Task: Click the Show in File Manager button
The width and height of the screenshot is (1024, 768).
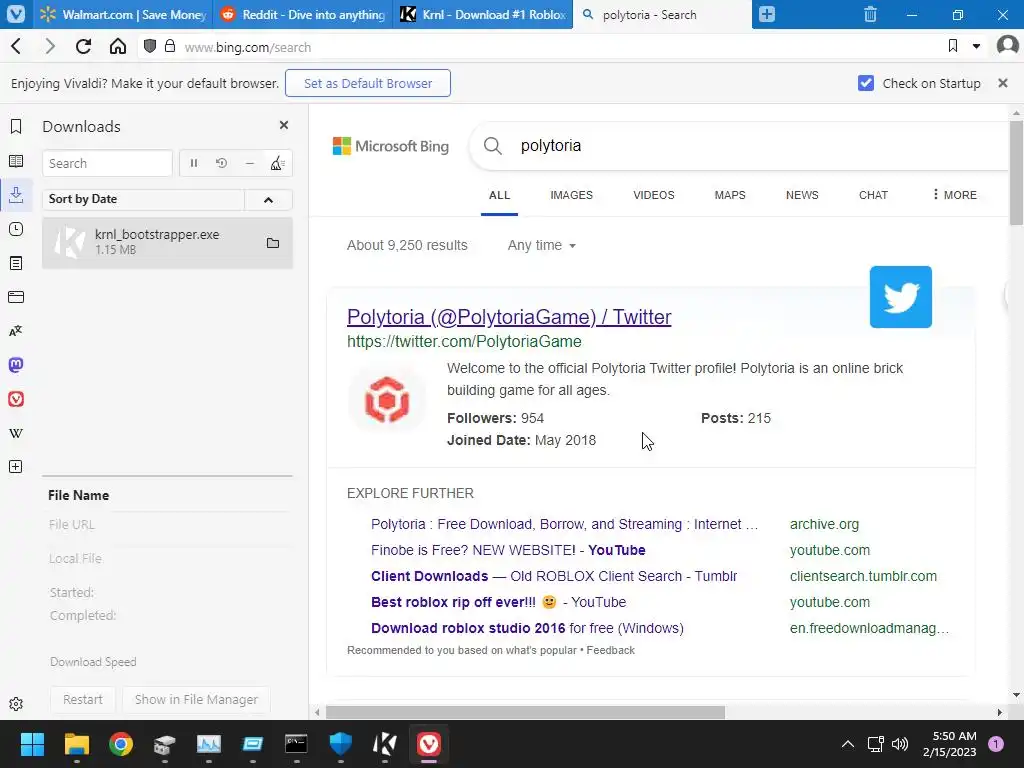Action: 196,699
